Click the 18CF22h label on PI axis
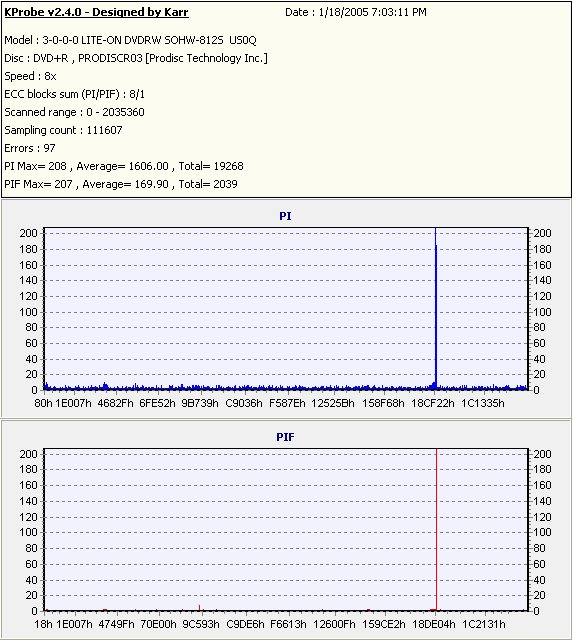 click(432, 403)
